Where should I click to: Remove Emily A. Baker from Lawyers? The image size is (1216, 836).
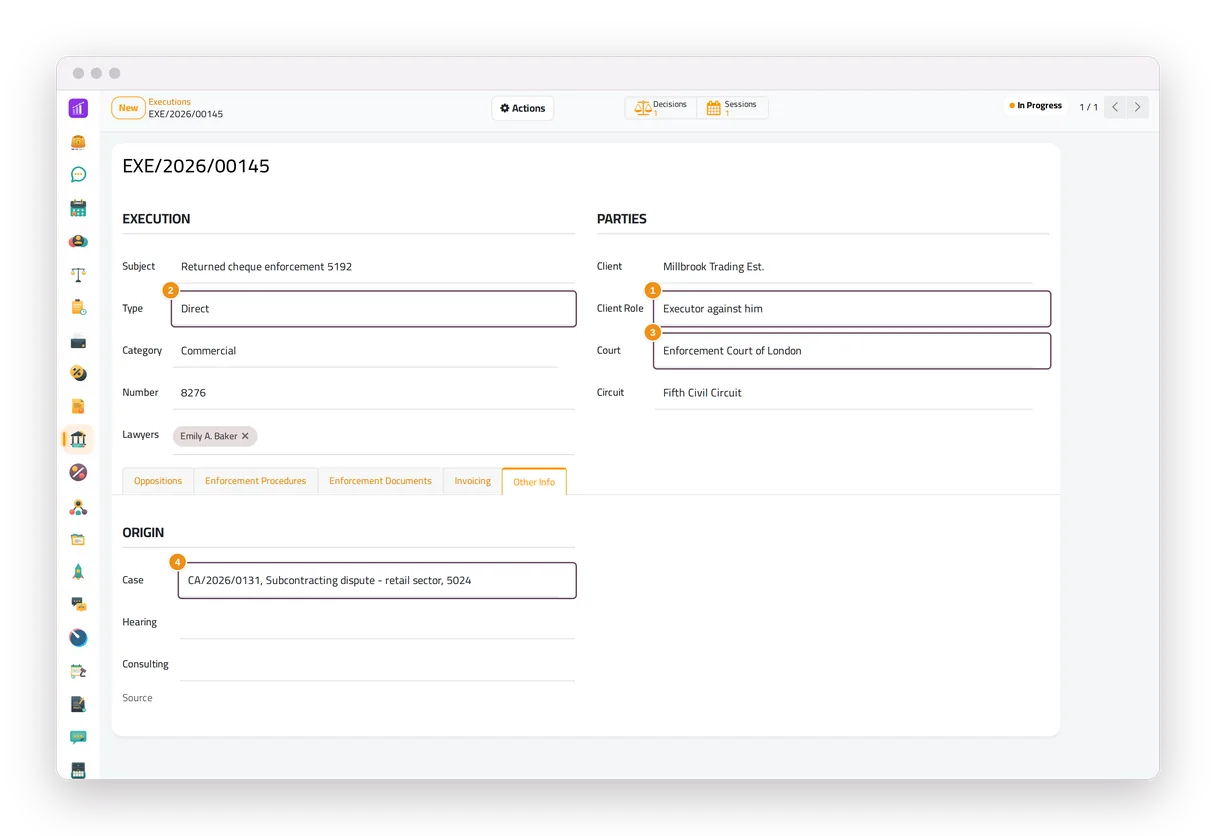[x=245, y=436]
